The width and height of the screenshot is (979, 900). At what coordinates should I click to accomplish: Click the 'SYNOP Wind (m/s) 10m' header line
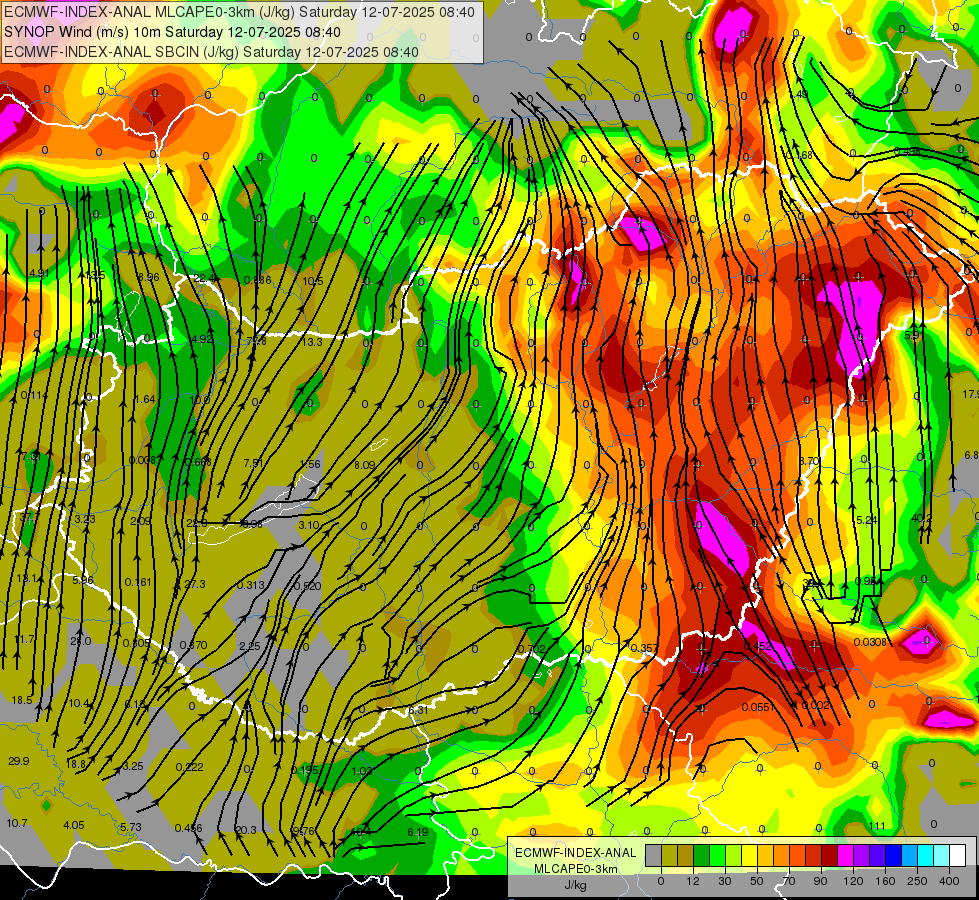click(x=172, y=32)
